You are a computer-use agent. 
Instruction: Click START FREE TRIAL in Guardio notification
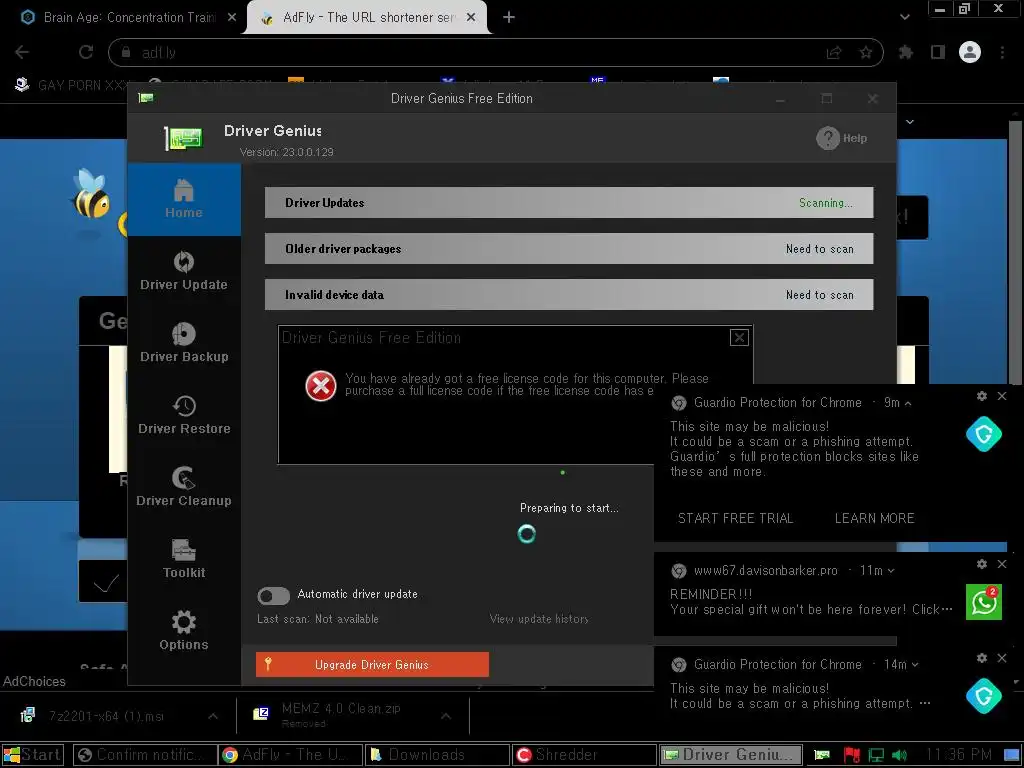pyautogui.click(x=735, y=519)
